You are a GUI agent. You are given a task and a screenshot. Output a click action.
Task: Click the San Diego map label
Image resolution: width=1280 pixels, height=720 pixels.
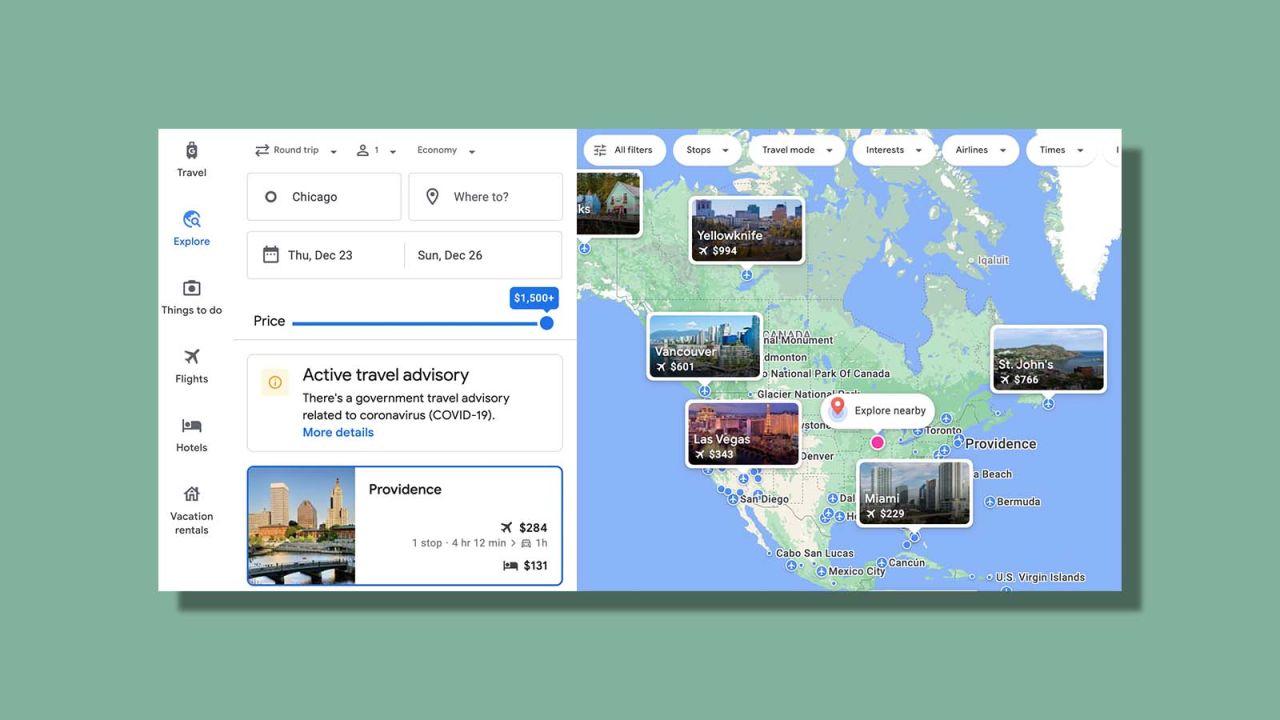coord(764,499)
